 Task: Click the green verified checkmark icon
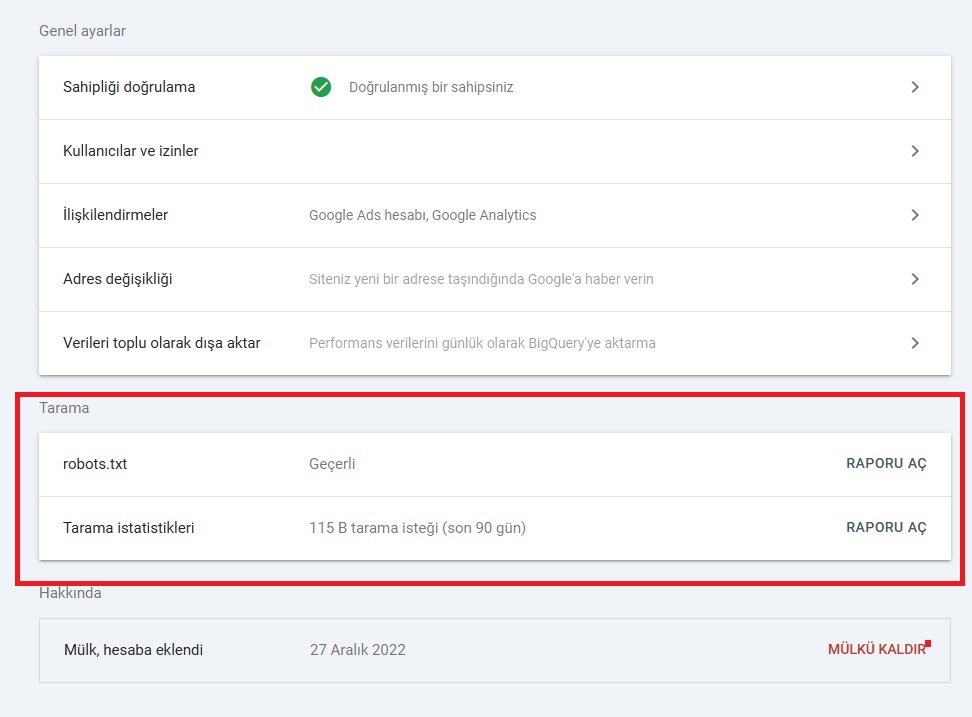[321, 87]
